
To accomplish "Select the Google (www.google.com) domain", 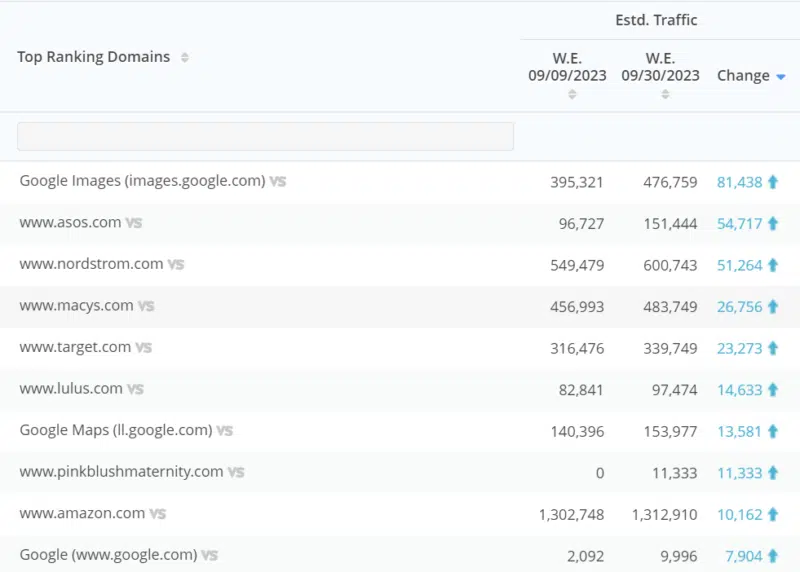I will (108, 555).
